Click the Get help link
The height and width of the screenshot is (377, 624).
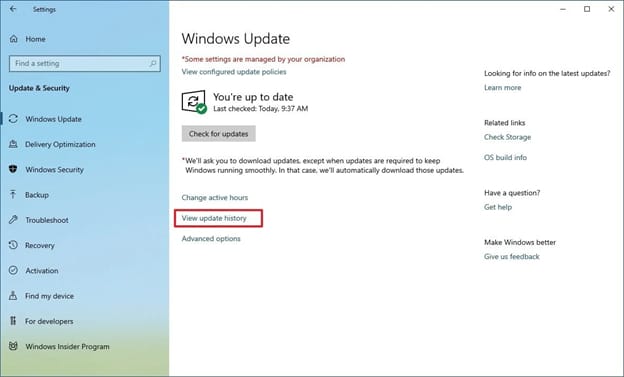[x=498, y=207]
